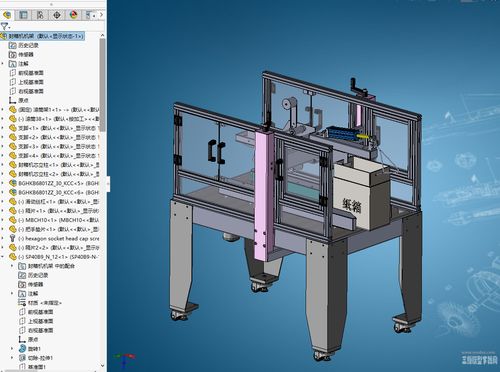
Task: Open the DisplayManager color ball tab
Action: [x=74, y=15]
